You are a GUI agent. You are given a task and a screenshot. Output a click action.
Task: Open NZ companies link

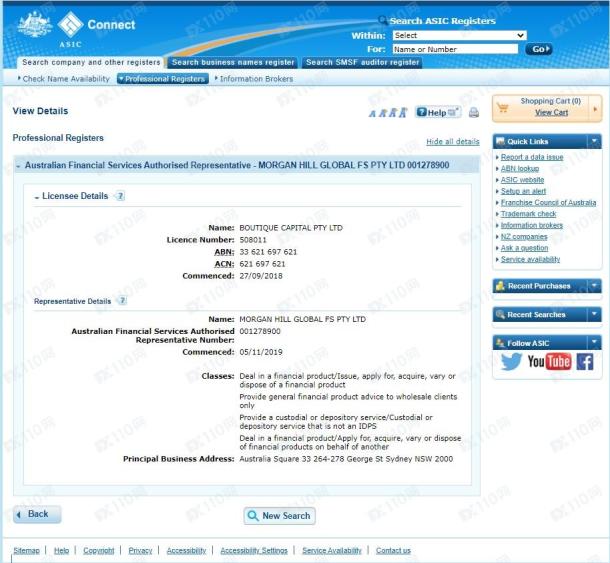pyautogui.click(x=524, y=237)
